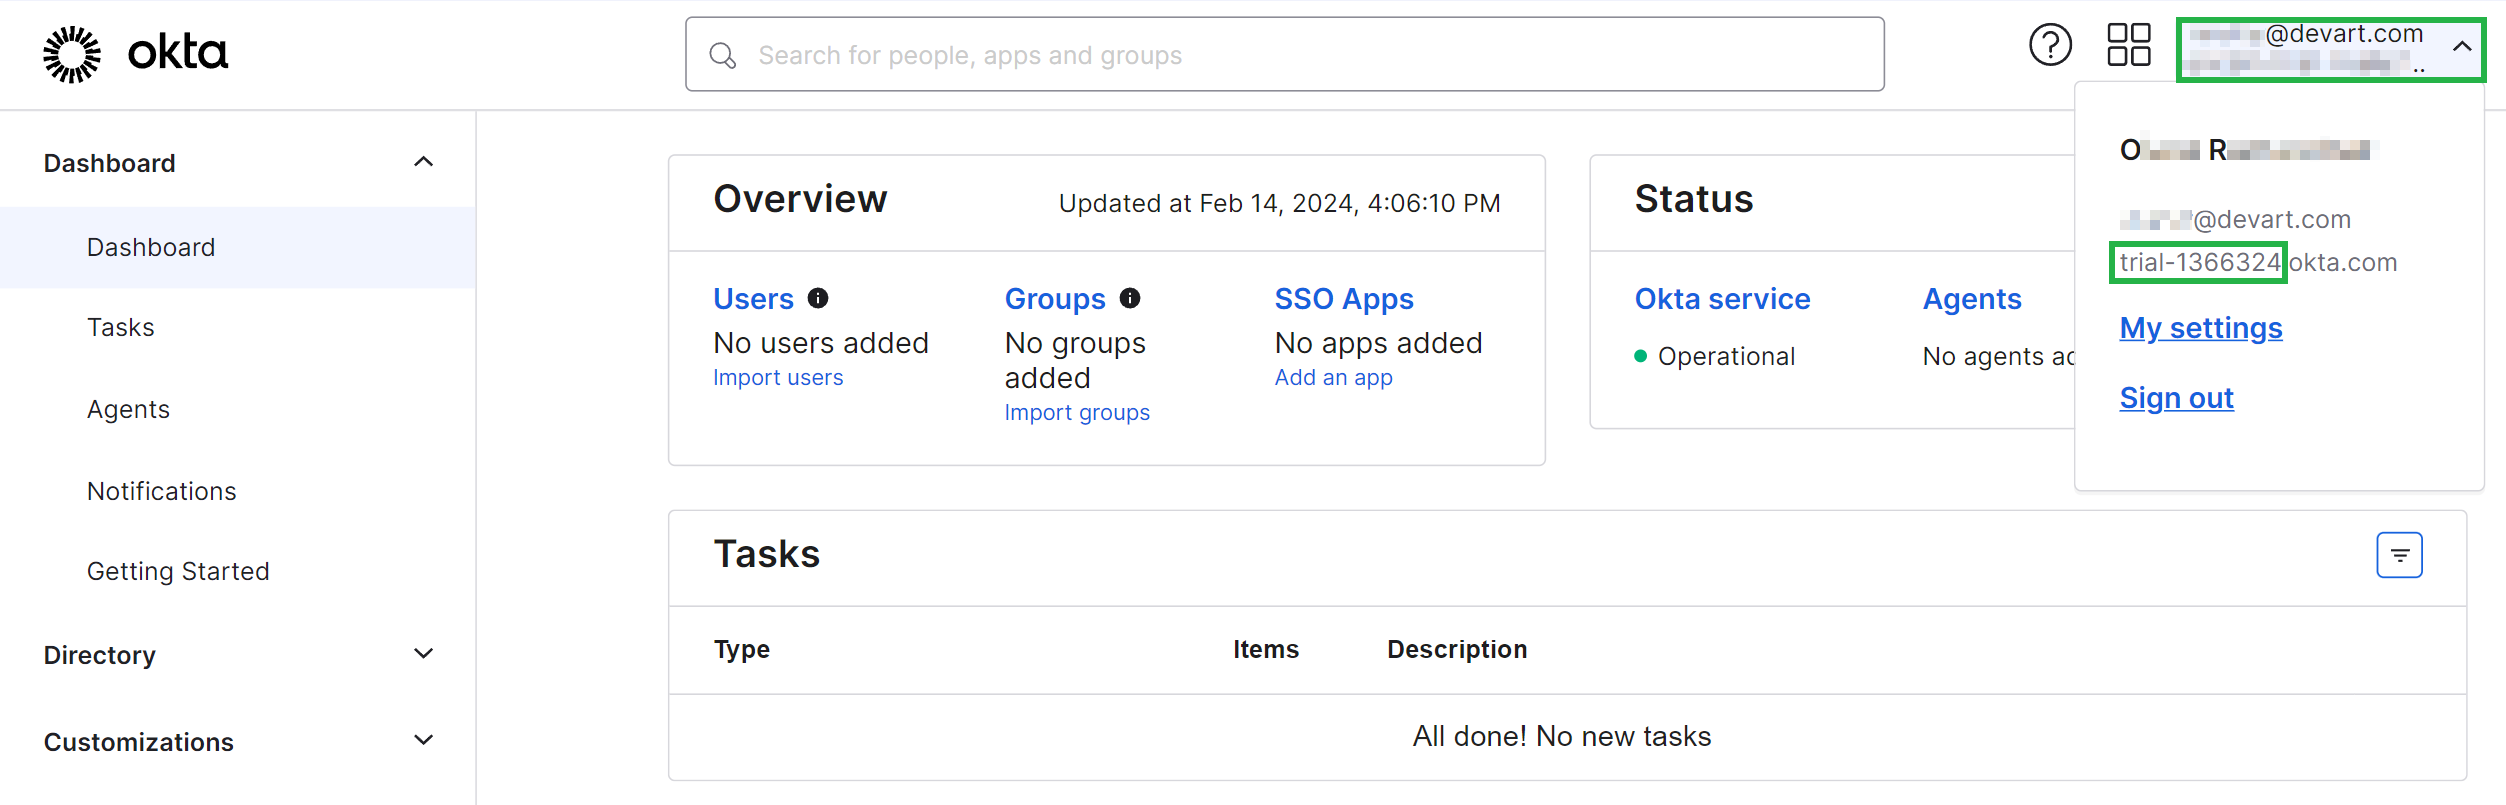2506x805 pixels.
Task: Click Add an app link
Action: coord(1334,378)
